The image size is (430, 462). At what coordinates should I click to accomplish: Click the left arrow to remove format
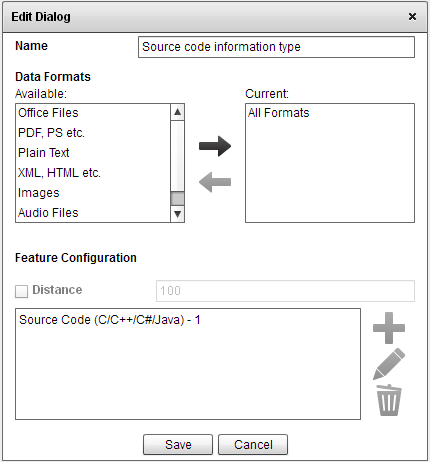coord(215,182)
